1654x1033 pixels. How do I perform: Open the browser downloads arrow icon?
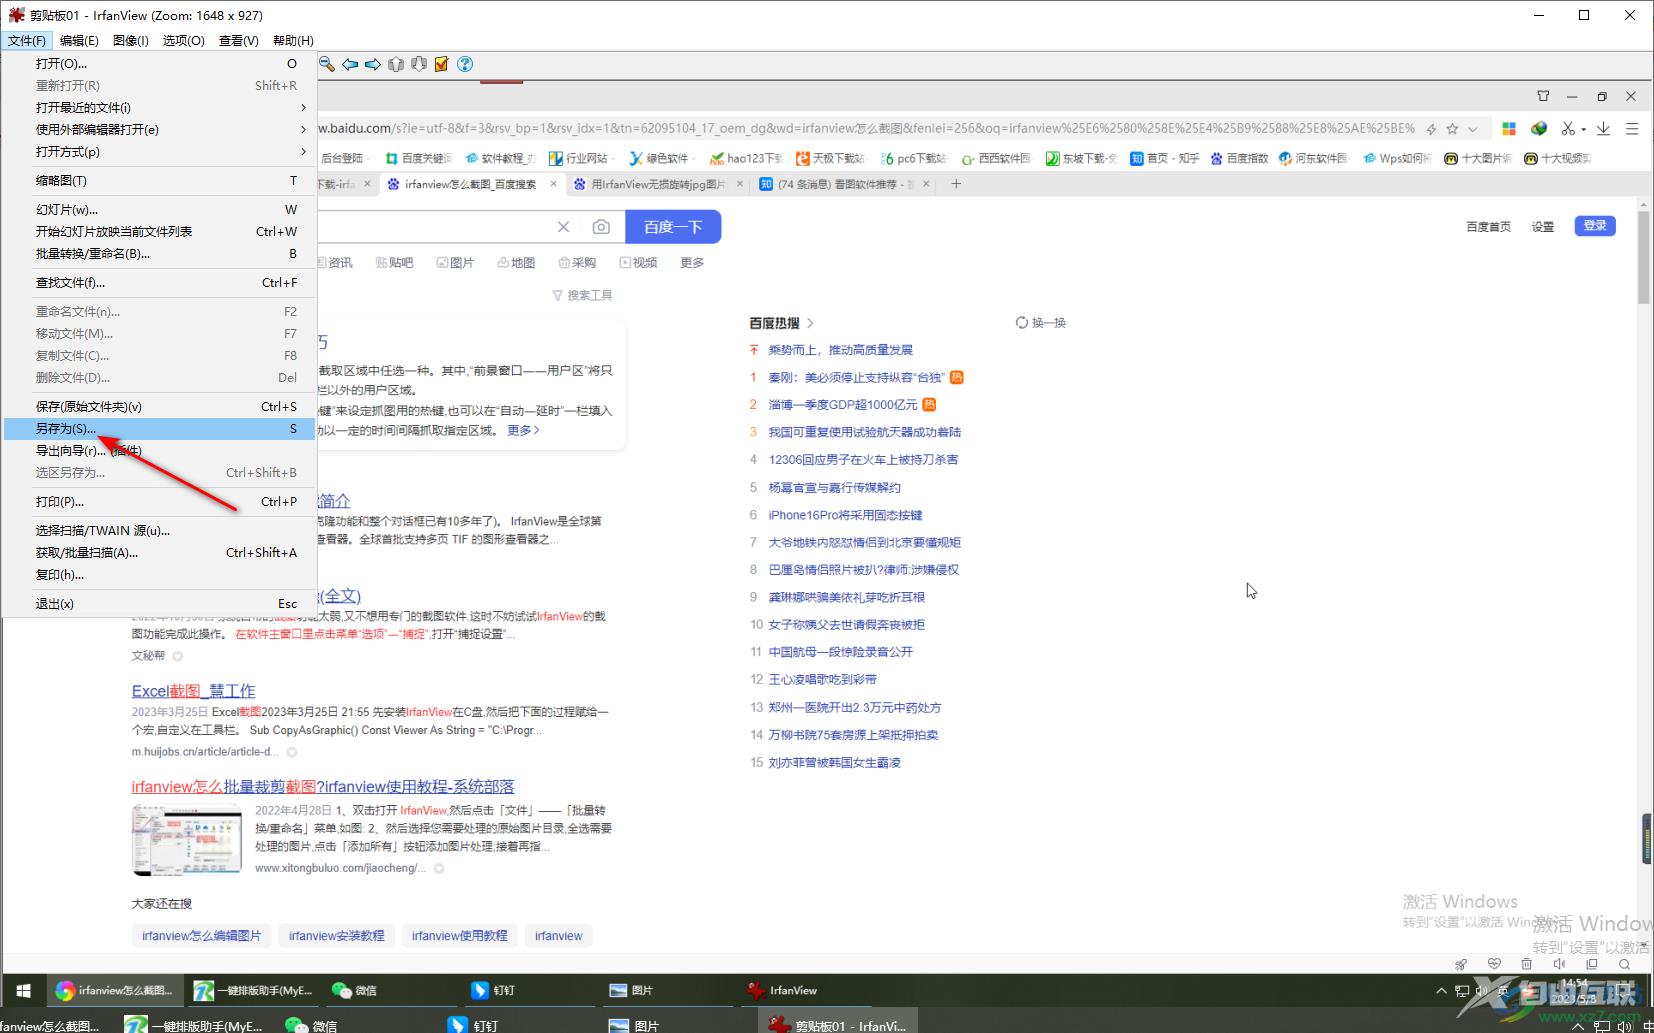[x=1603, y=128]
